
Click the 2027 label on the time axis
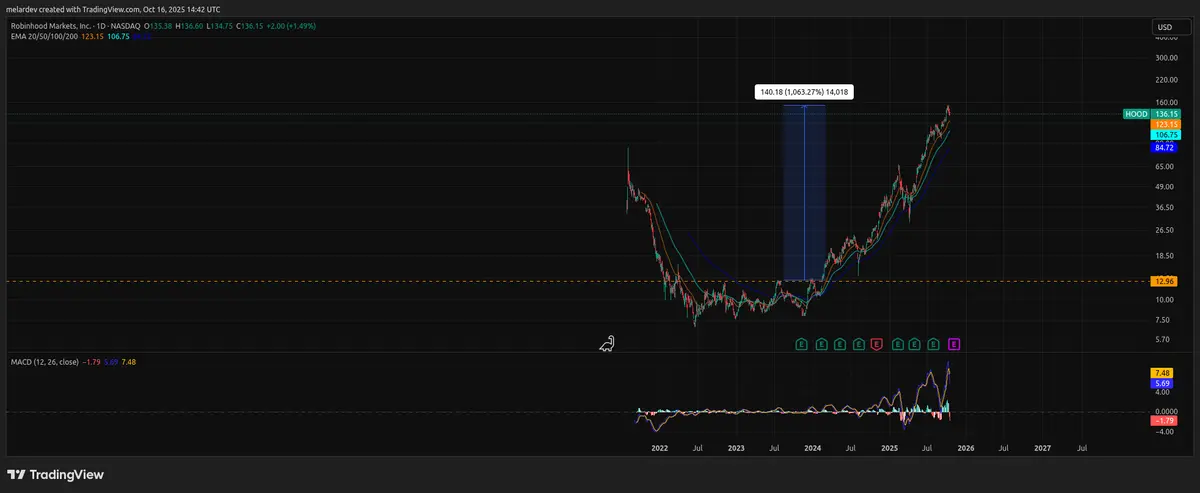1043,450
